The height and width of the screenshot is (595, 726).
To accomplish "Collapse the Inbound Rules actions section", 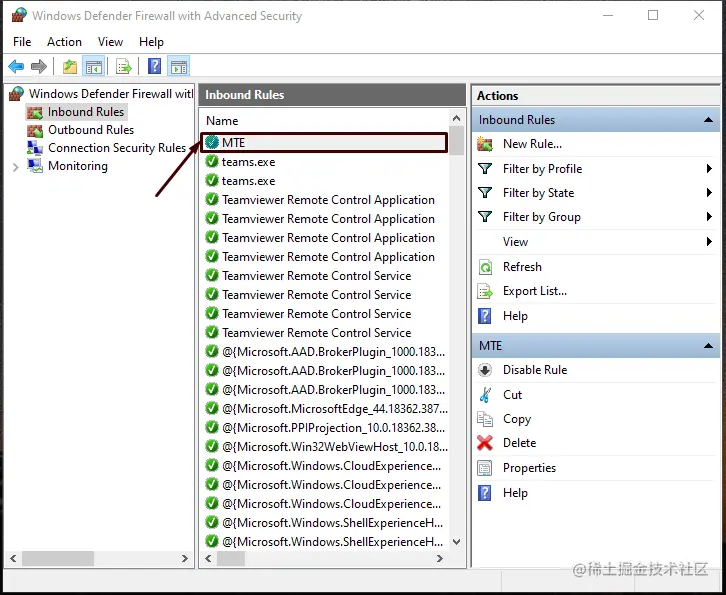I will pyautogui.click(x=708, y=120).
